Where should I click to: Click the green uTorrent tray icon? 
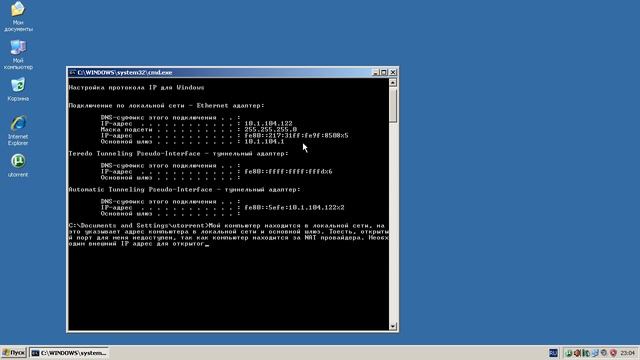(569, 353)
